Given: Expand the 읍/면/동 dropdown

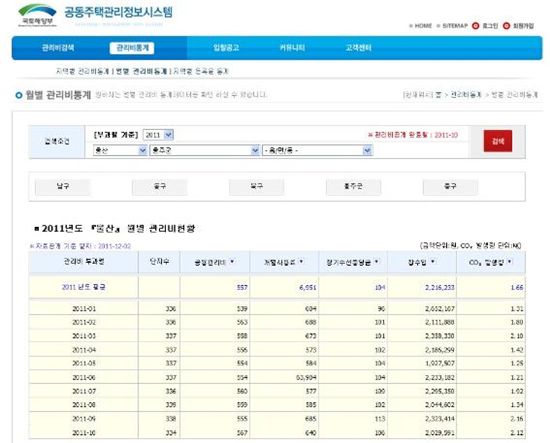Looking at the screenshot, I should (x=317, y=150).
